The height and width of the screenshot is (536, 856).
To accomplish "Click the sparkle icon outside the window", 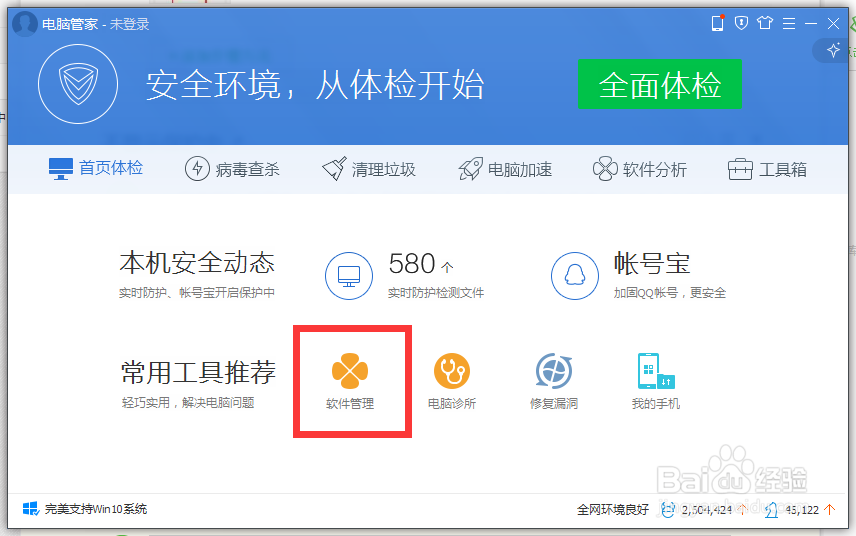I will tap(833, 50).
